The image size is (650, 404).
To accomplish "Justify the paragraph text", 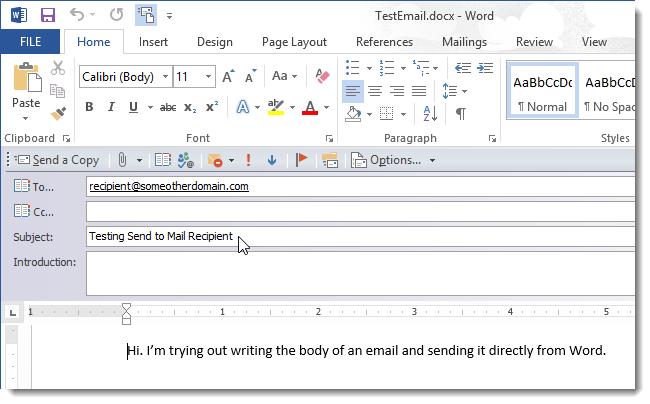I will coord(419,91).
